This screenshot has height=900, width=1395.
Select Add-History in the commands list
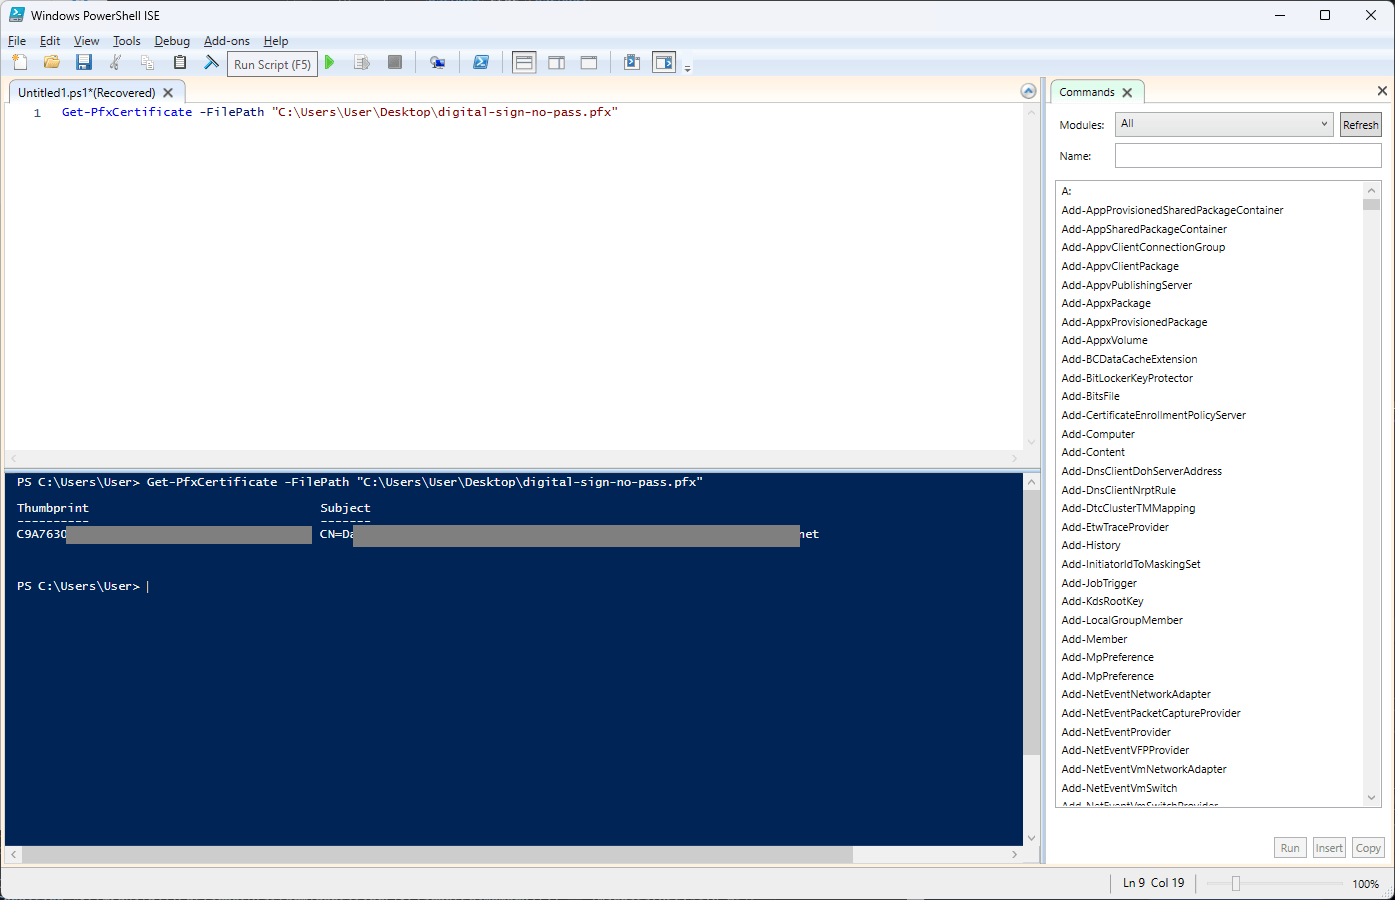1091,545
